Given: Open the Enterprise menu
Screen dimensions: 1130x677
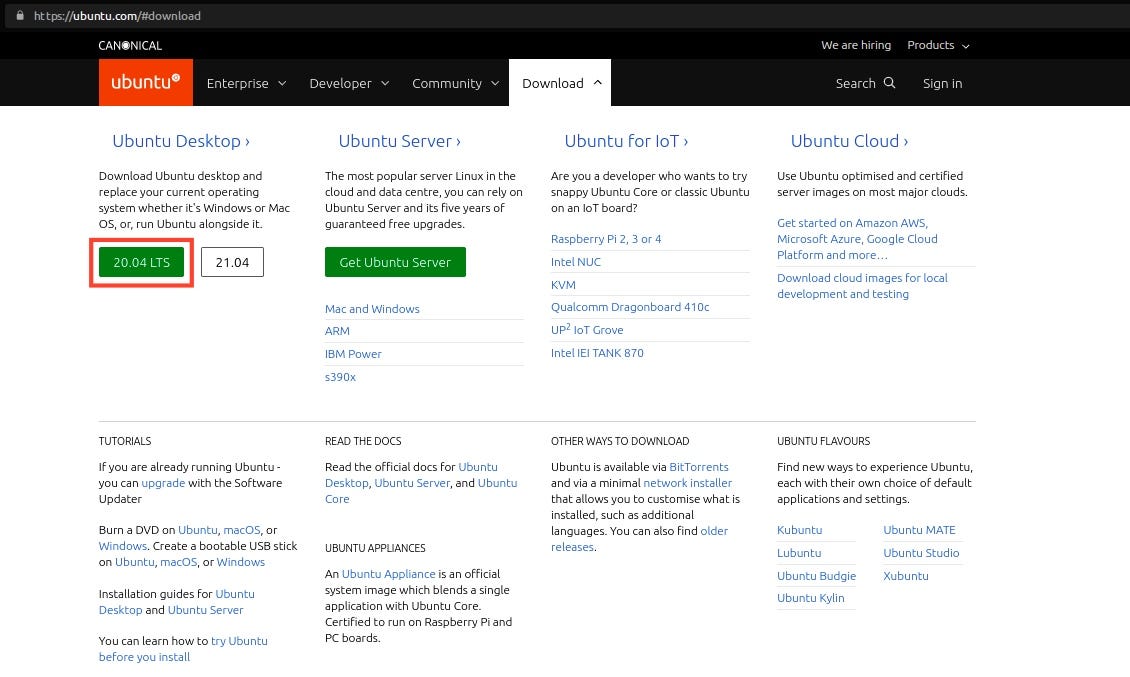Looking at the screenshot, I should [246, 83].
